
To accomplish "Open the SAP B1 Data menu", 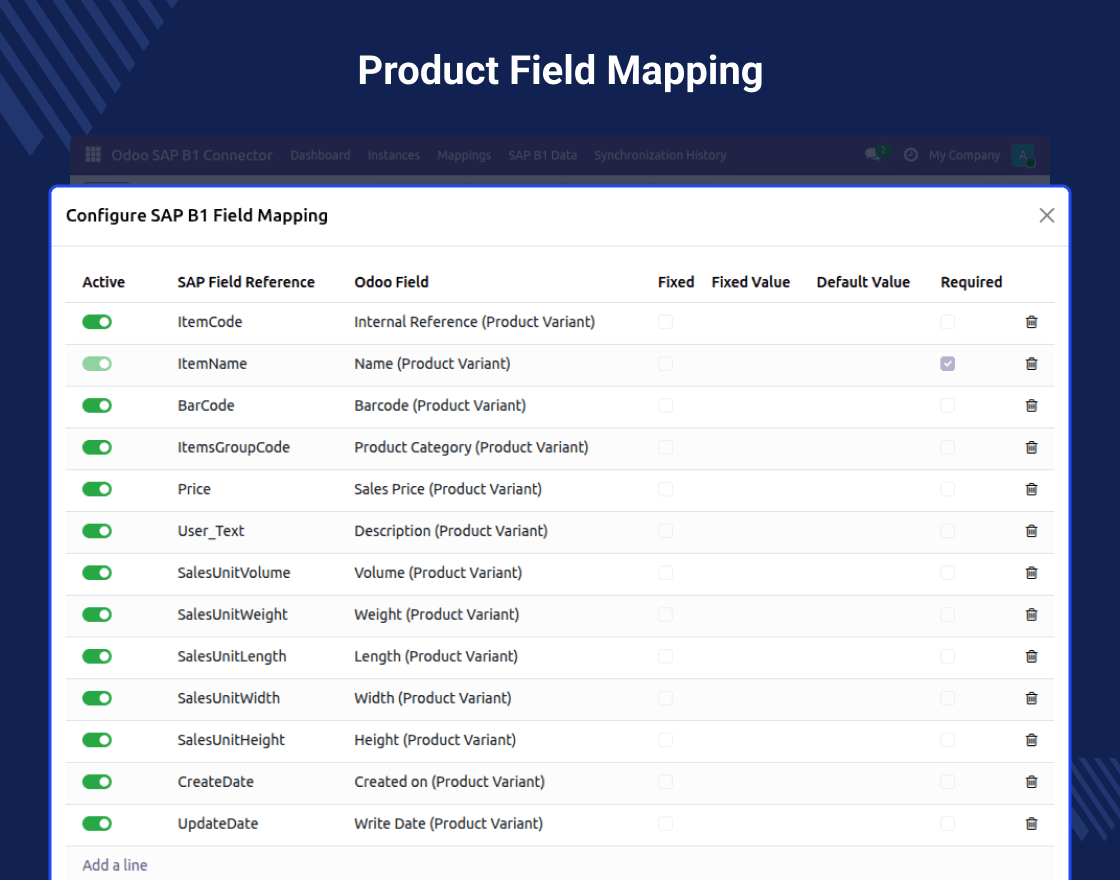I will [543, 155].
